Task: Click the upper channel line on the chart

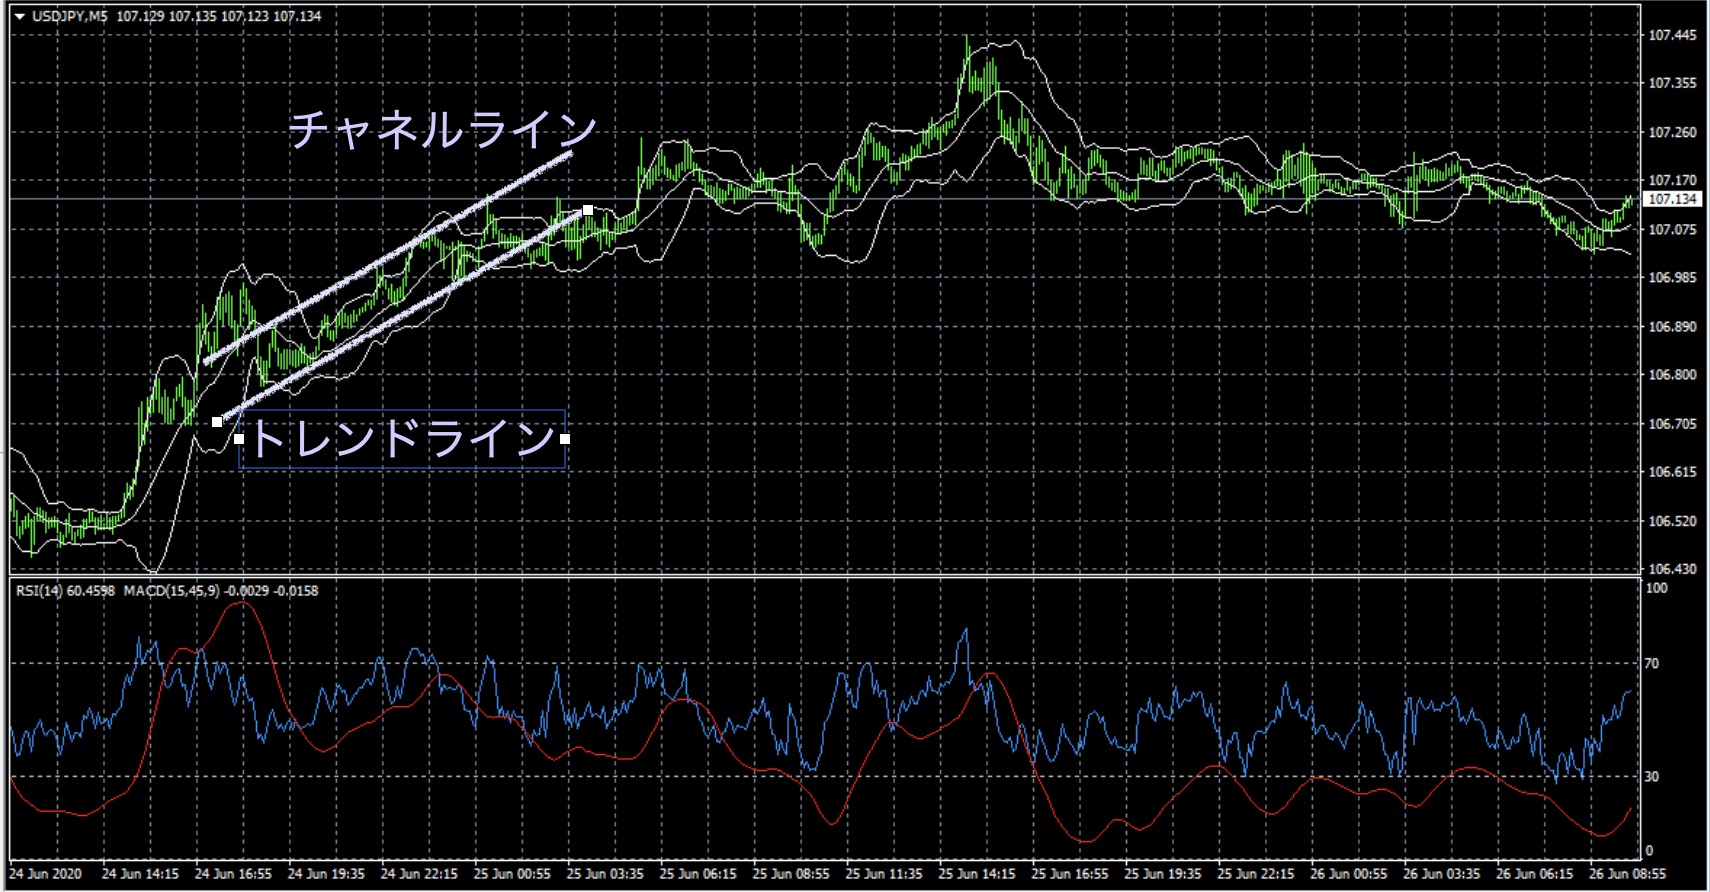Action: pos(387,258)
